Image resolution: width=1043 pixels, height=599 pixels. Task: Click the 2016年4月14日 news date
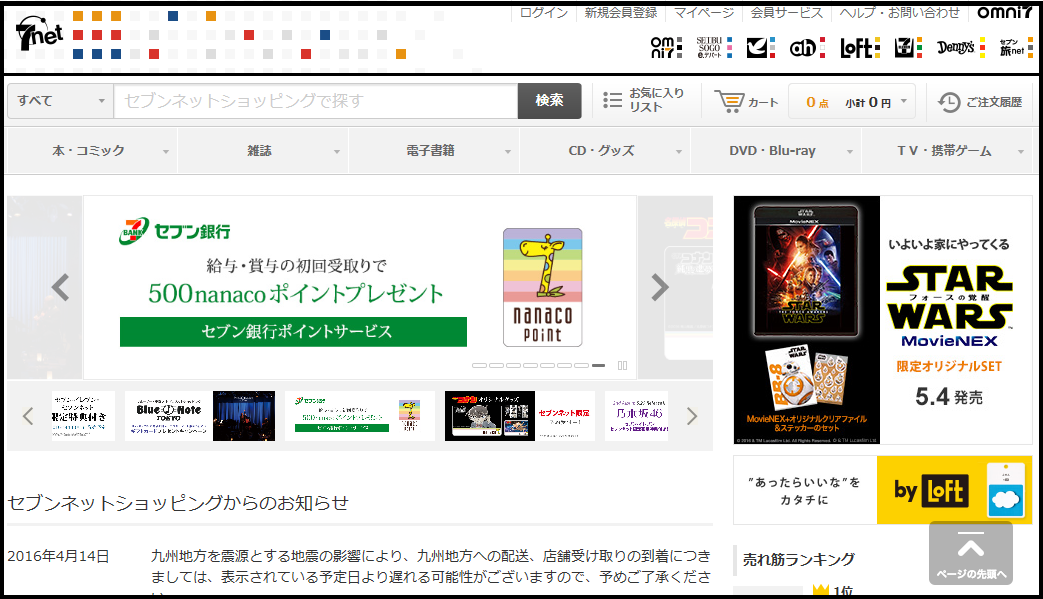[58, 556]
